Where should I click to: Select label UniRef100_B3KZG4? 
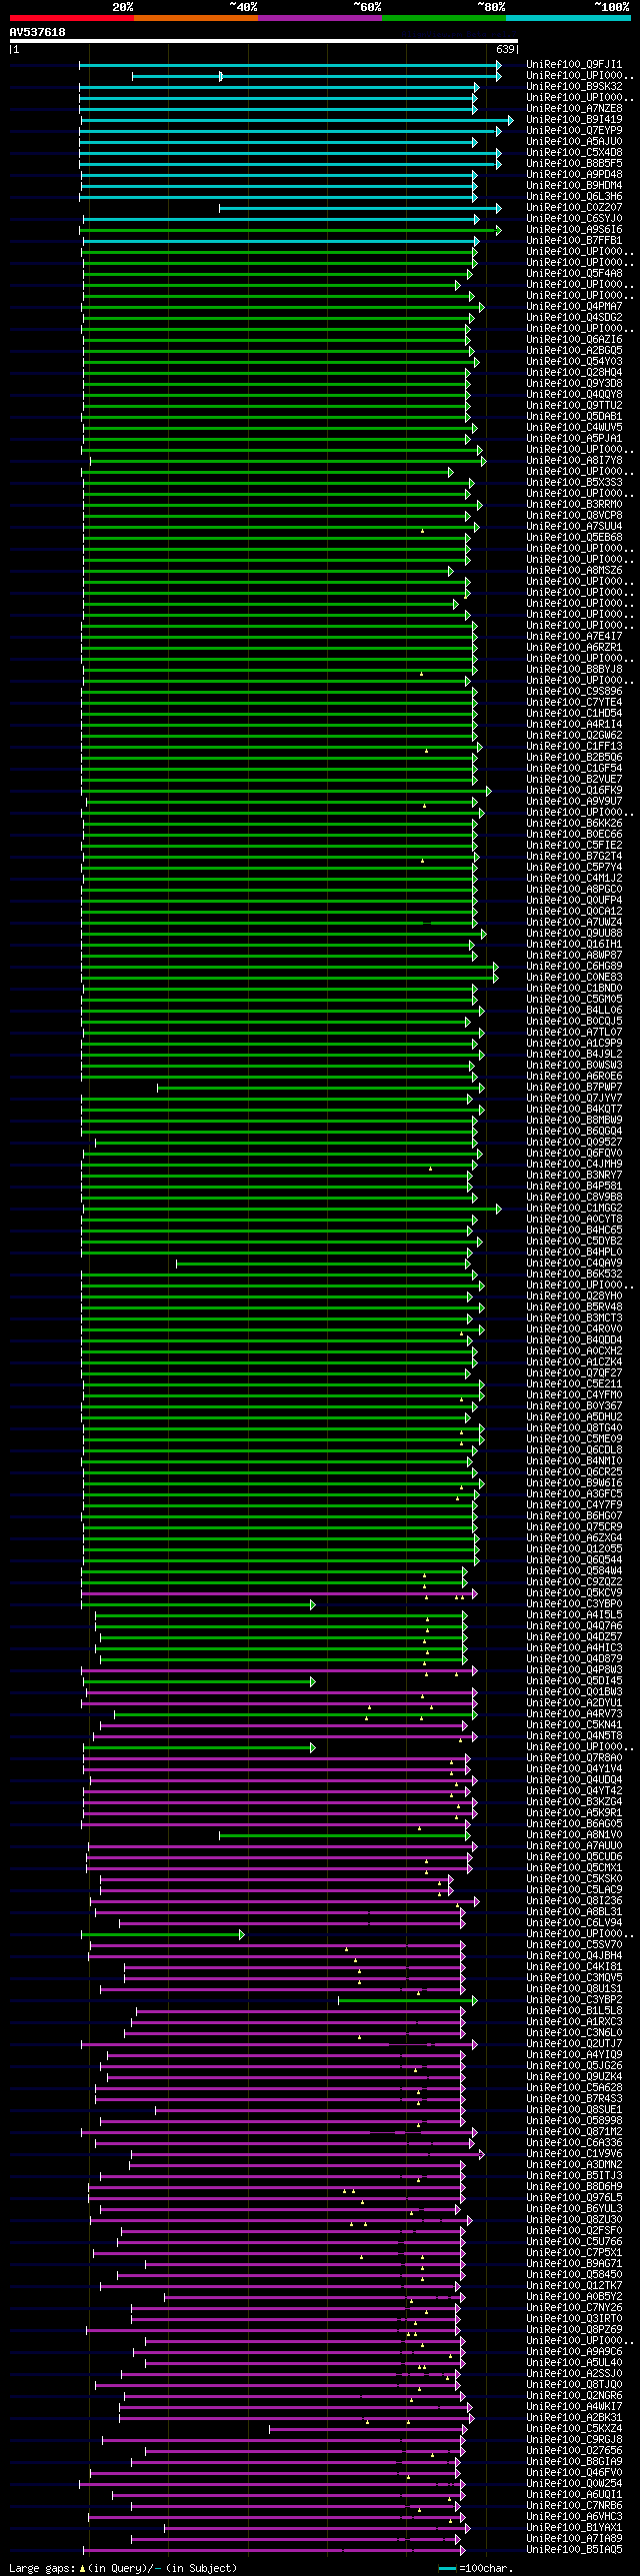(x=574, y=1802)
